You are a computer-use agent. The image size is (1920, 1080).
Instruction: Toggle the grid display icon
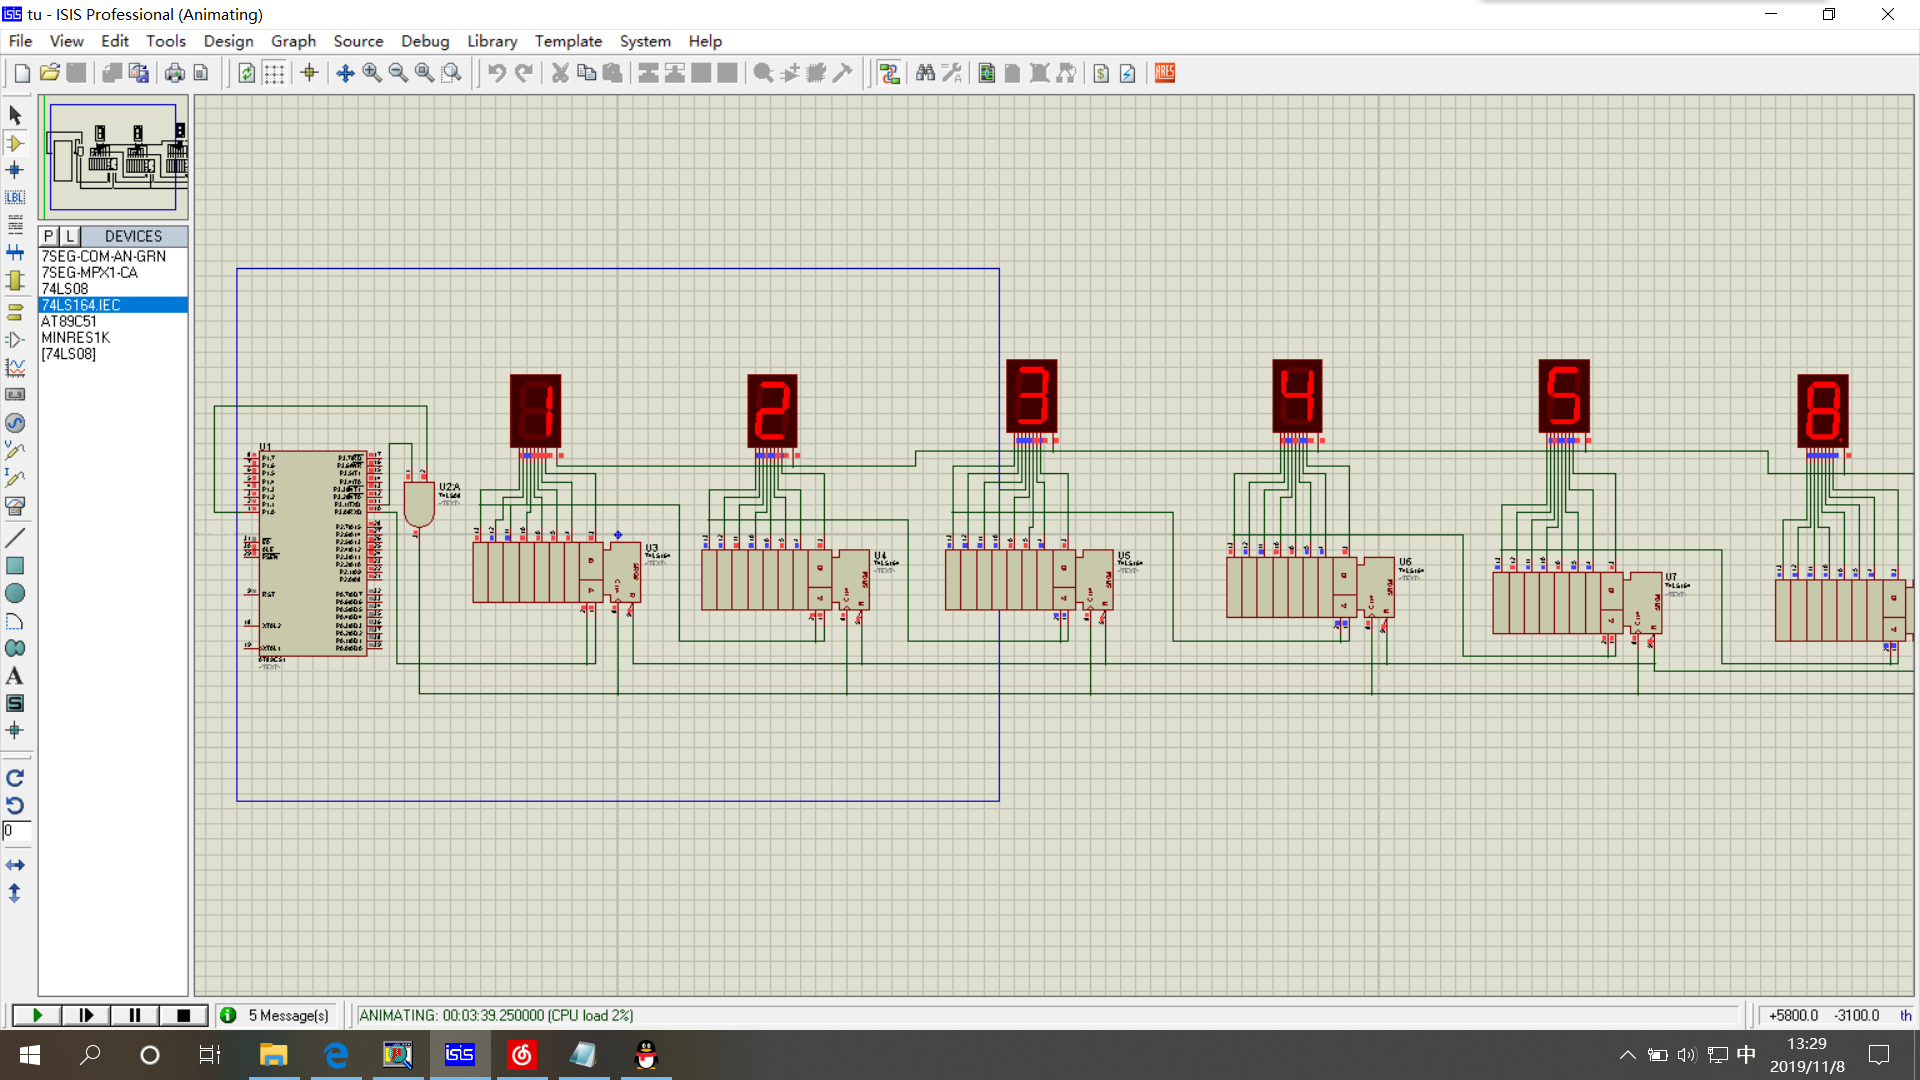coord(274,73)
